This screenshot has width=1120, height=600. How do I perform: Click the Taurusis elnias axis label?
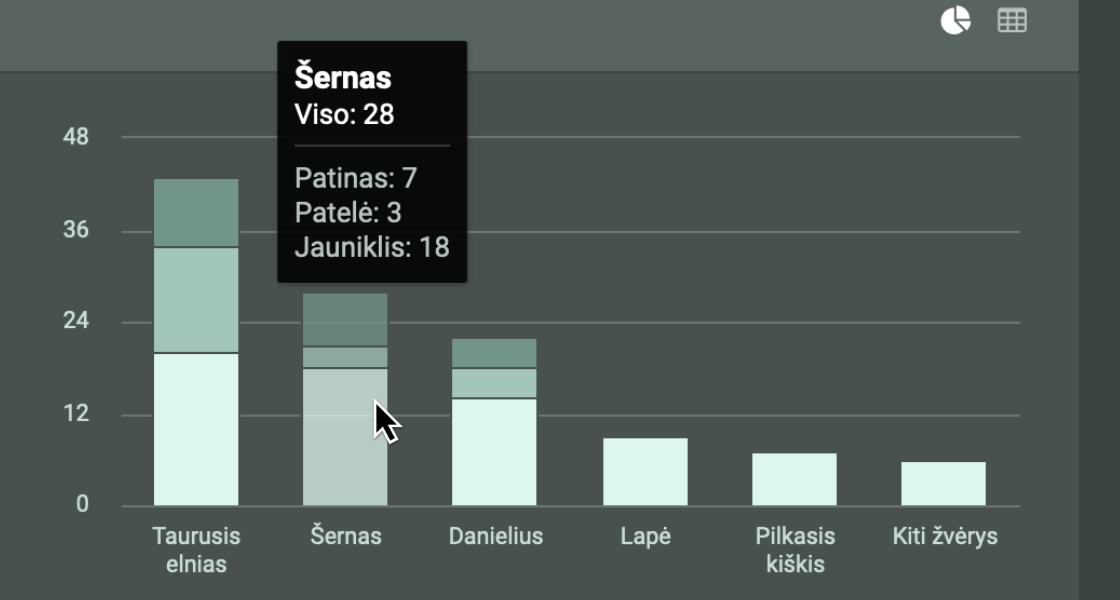(x=196, y=549)
